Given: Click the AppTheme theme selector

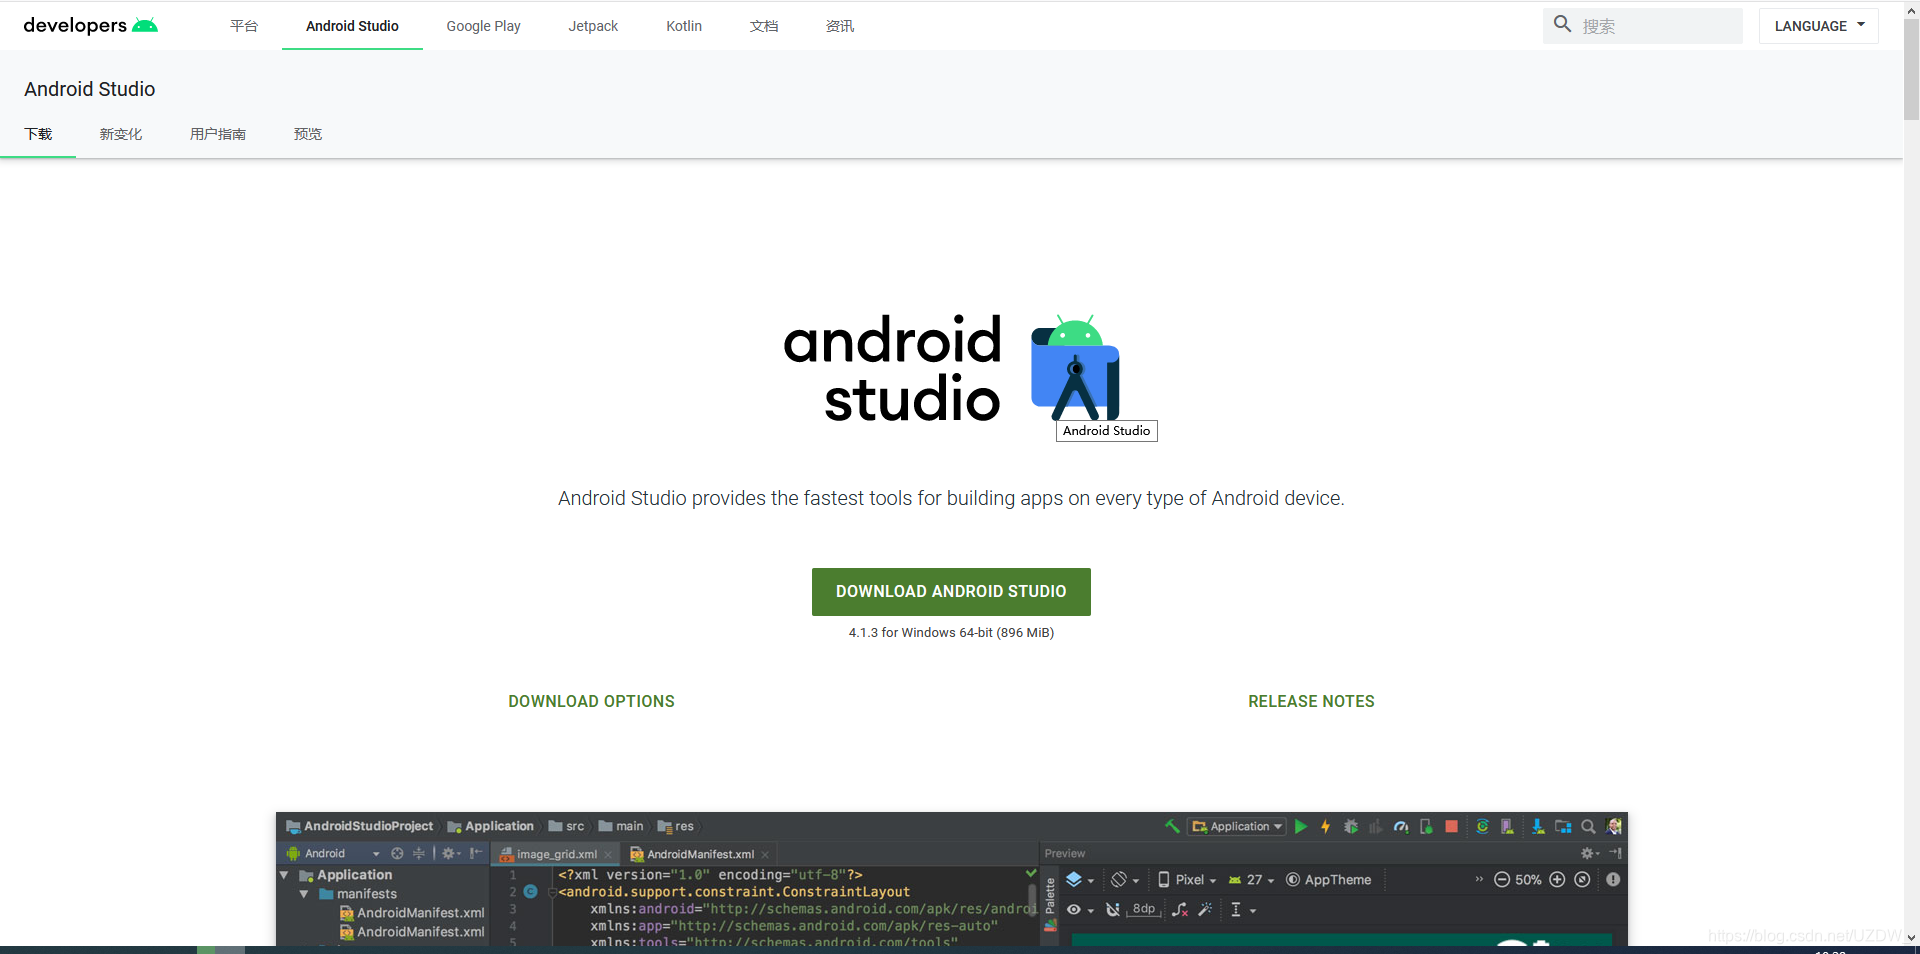Looking at the screenshot, I should coord(1328,880).
